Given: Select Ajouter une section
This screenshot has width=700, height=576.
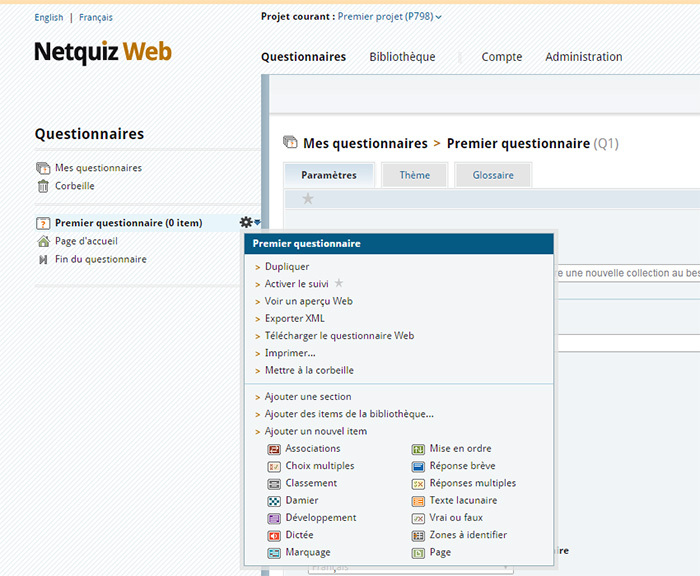Looking at the screenshot, I should 308,397.
